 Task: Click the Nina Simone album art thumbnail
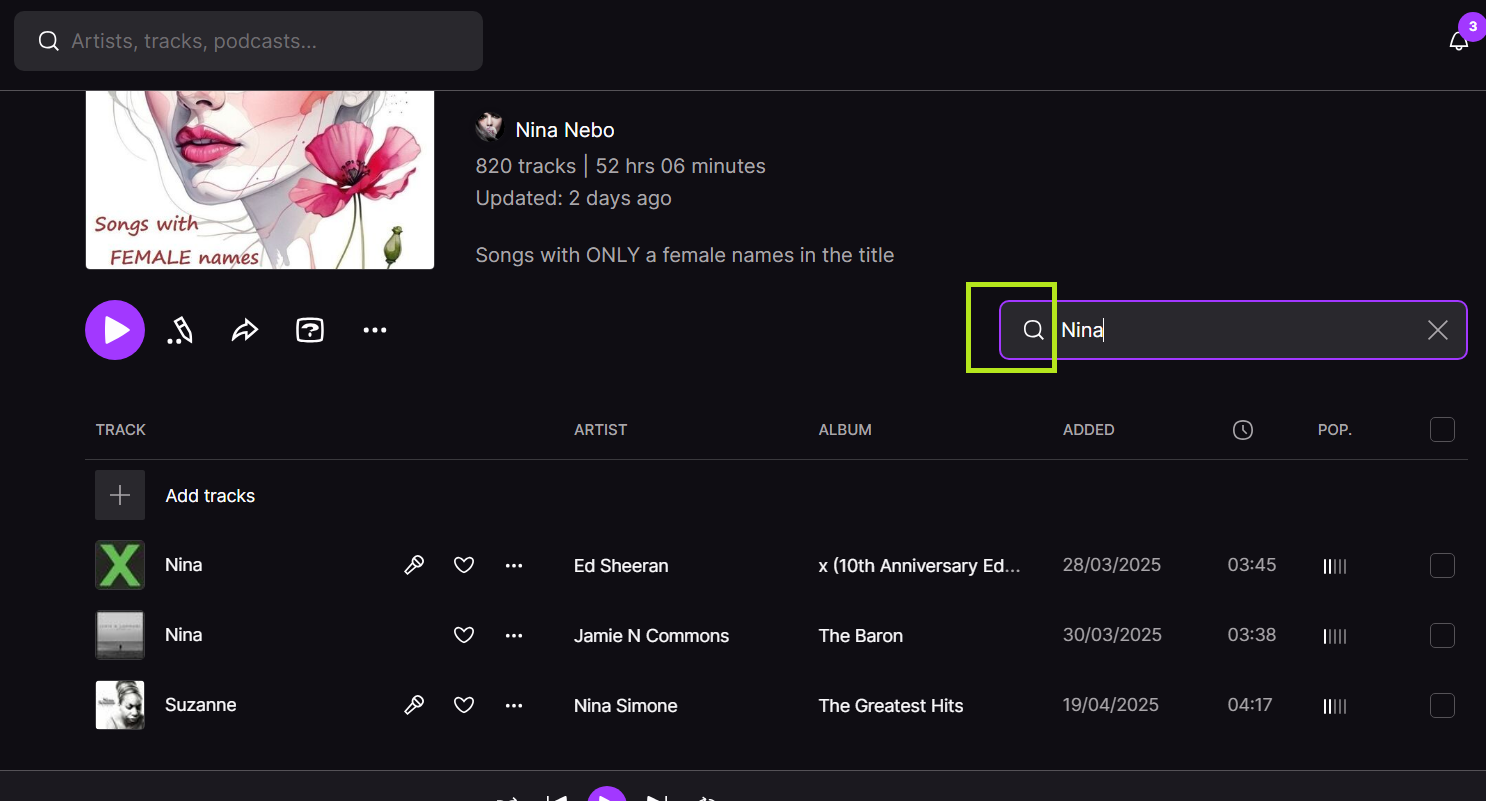[120, 705]
